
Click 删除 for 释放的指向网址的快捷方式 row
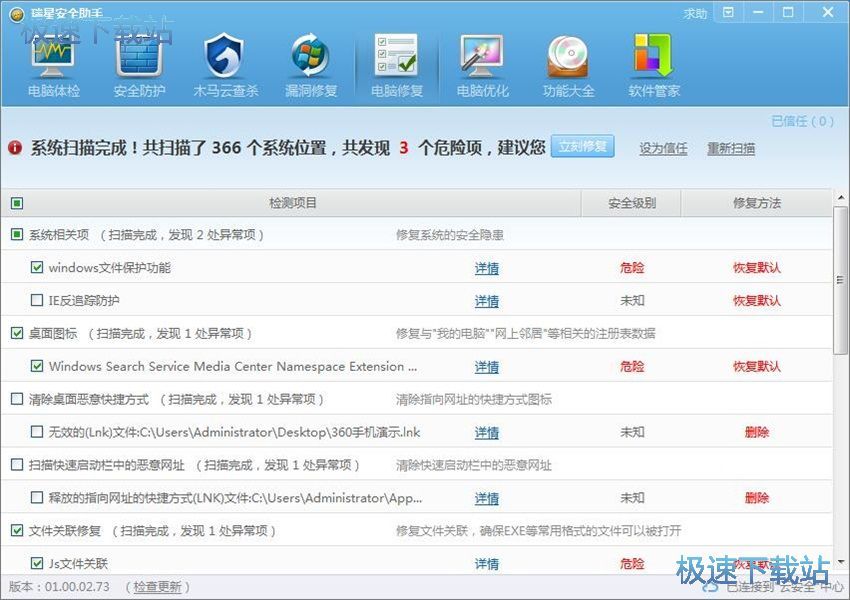tap(757, 498)
